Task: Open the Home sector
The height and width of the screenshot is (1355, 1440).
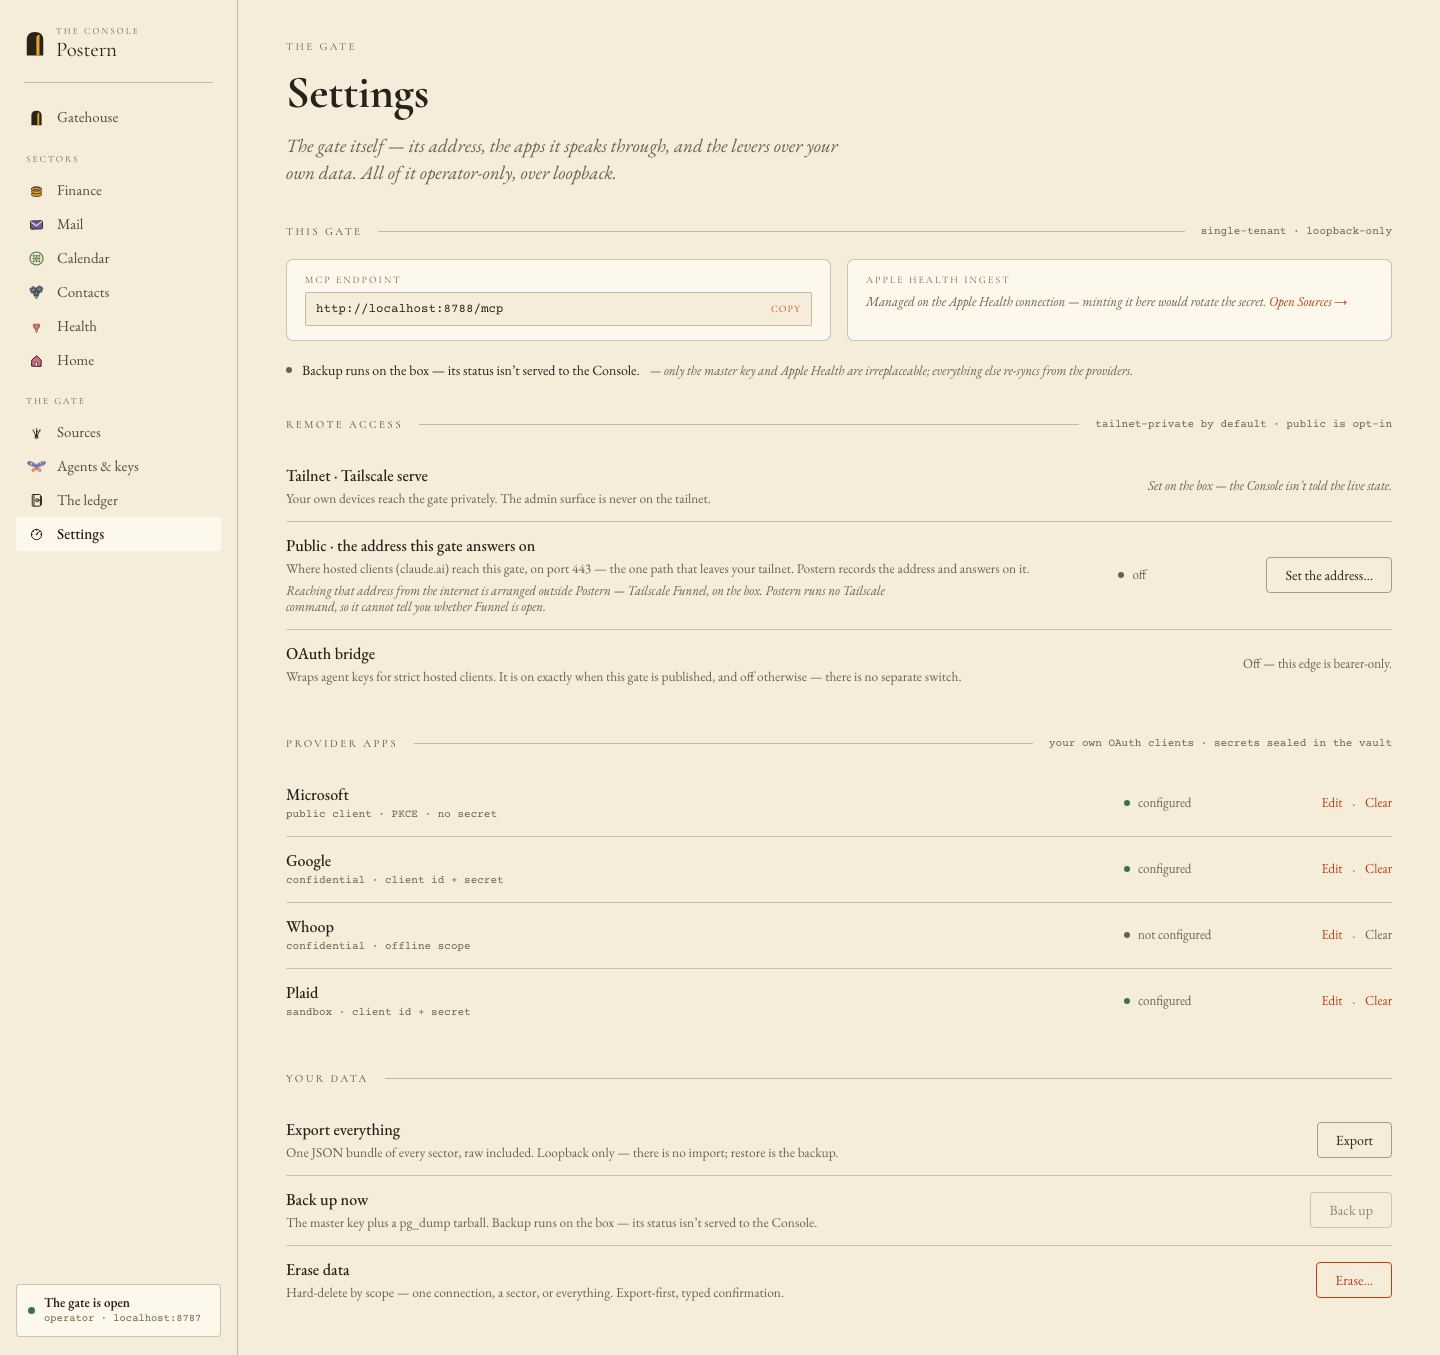Action: click(x=118, y=361)
